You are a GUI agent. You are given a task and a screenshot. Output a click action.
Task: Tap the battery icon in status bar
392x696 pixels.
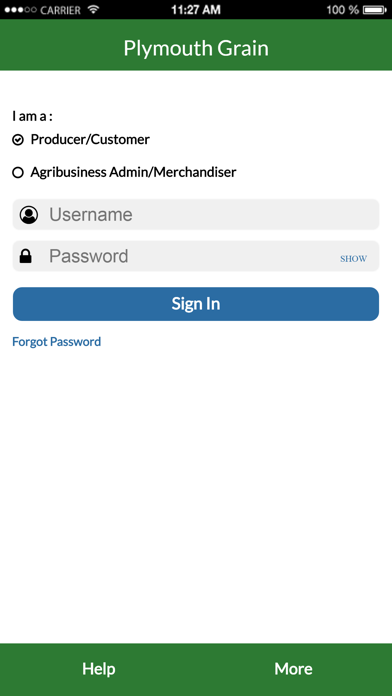pos(375,9)
